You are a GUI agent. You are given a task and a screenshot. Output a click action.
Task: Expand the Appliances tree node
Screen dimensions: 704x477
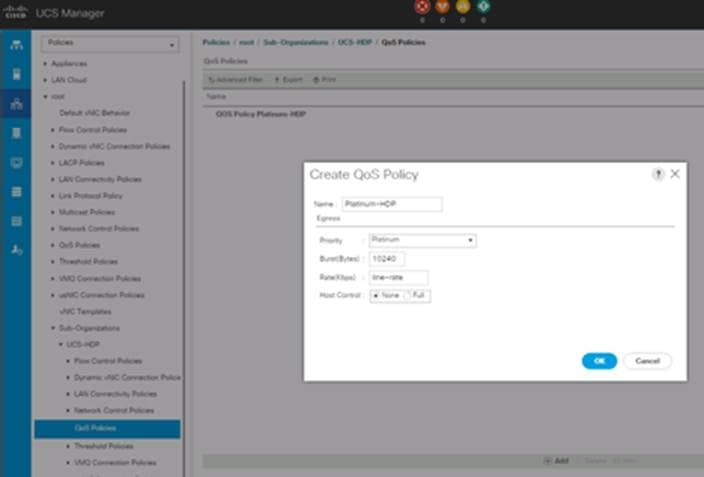point(45,64)
